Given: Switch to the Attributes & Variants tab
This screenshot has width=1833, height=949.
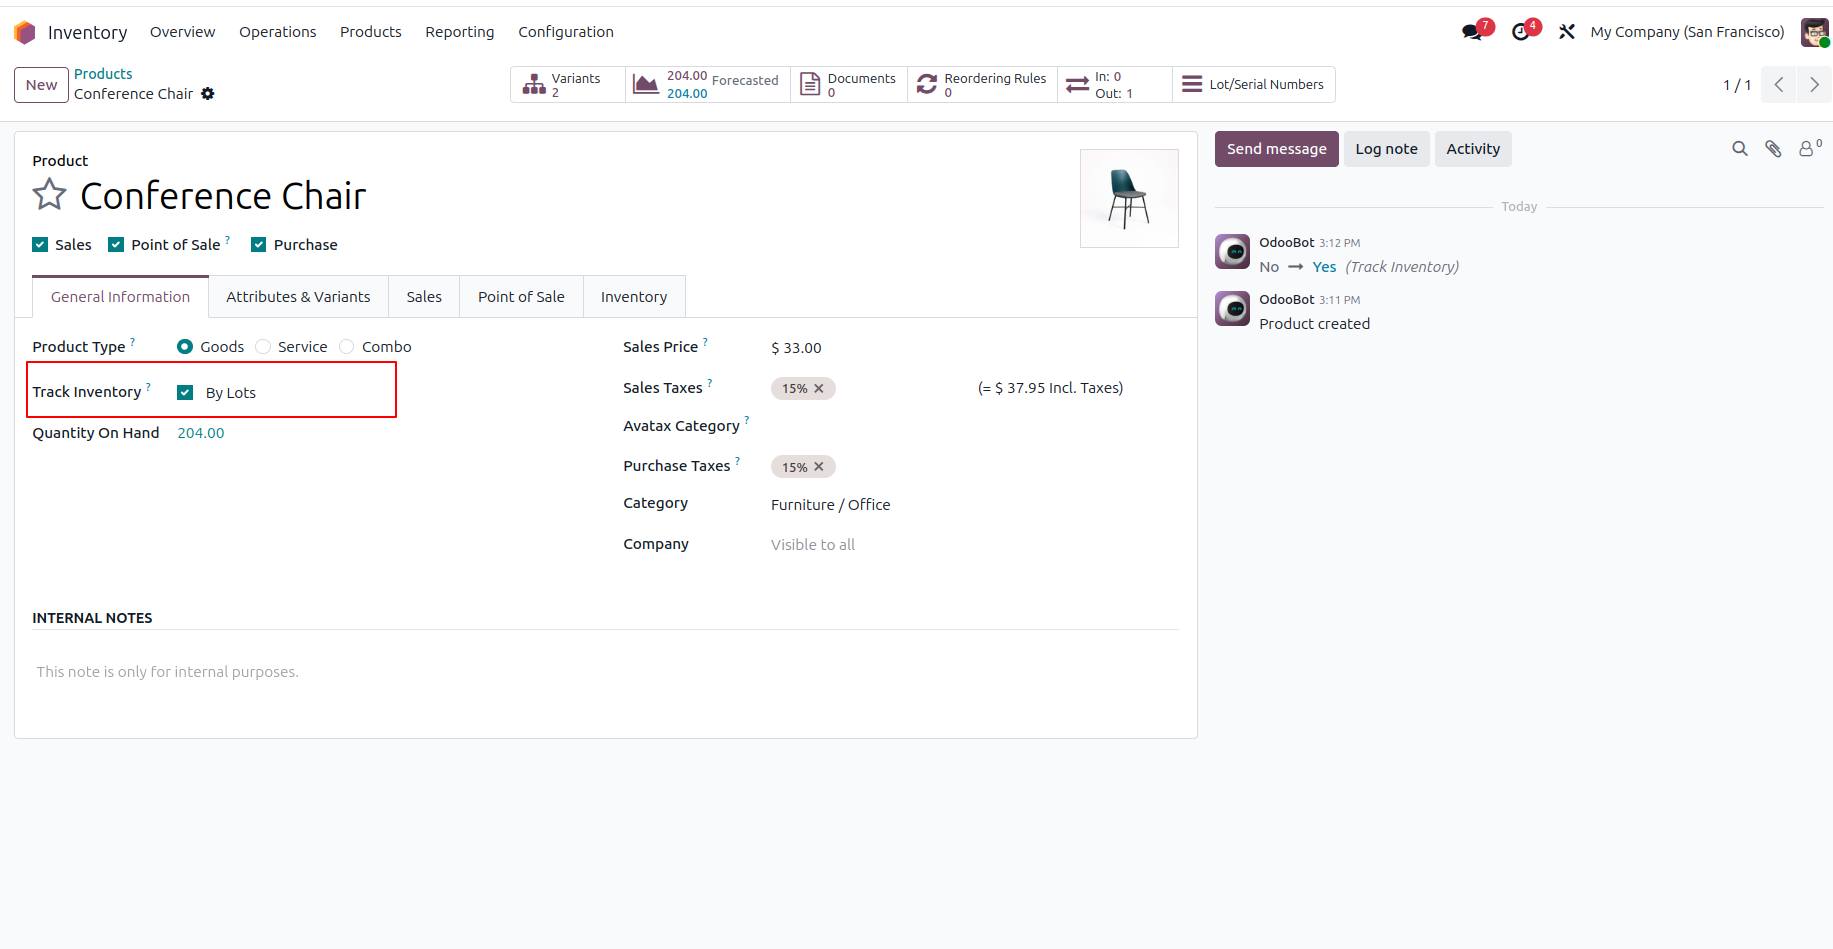Looking at the screenshot, I should tap(298, 297).
